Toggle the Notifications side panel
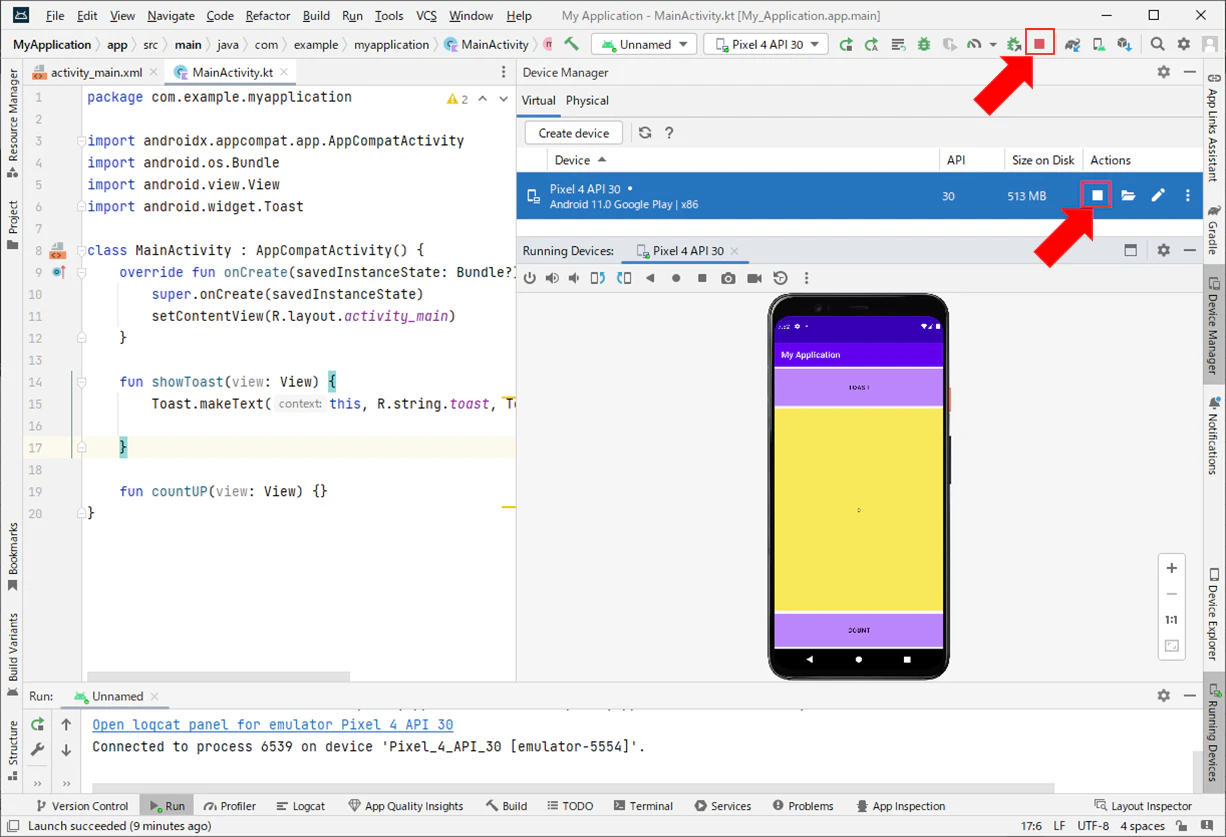Image resolution: width=1226 pixels, height=837 pixels. click(x=1213, y=436)
